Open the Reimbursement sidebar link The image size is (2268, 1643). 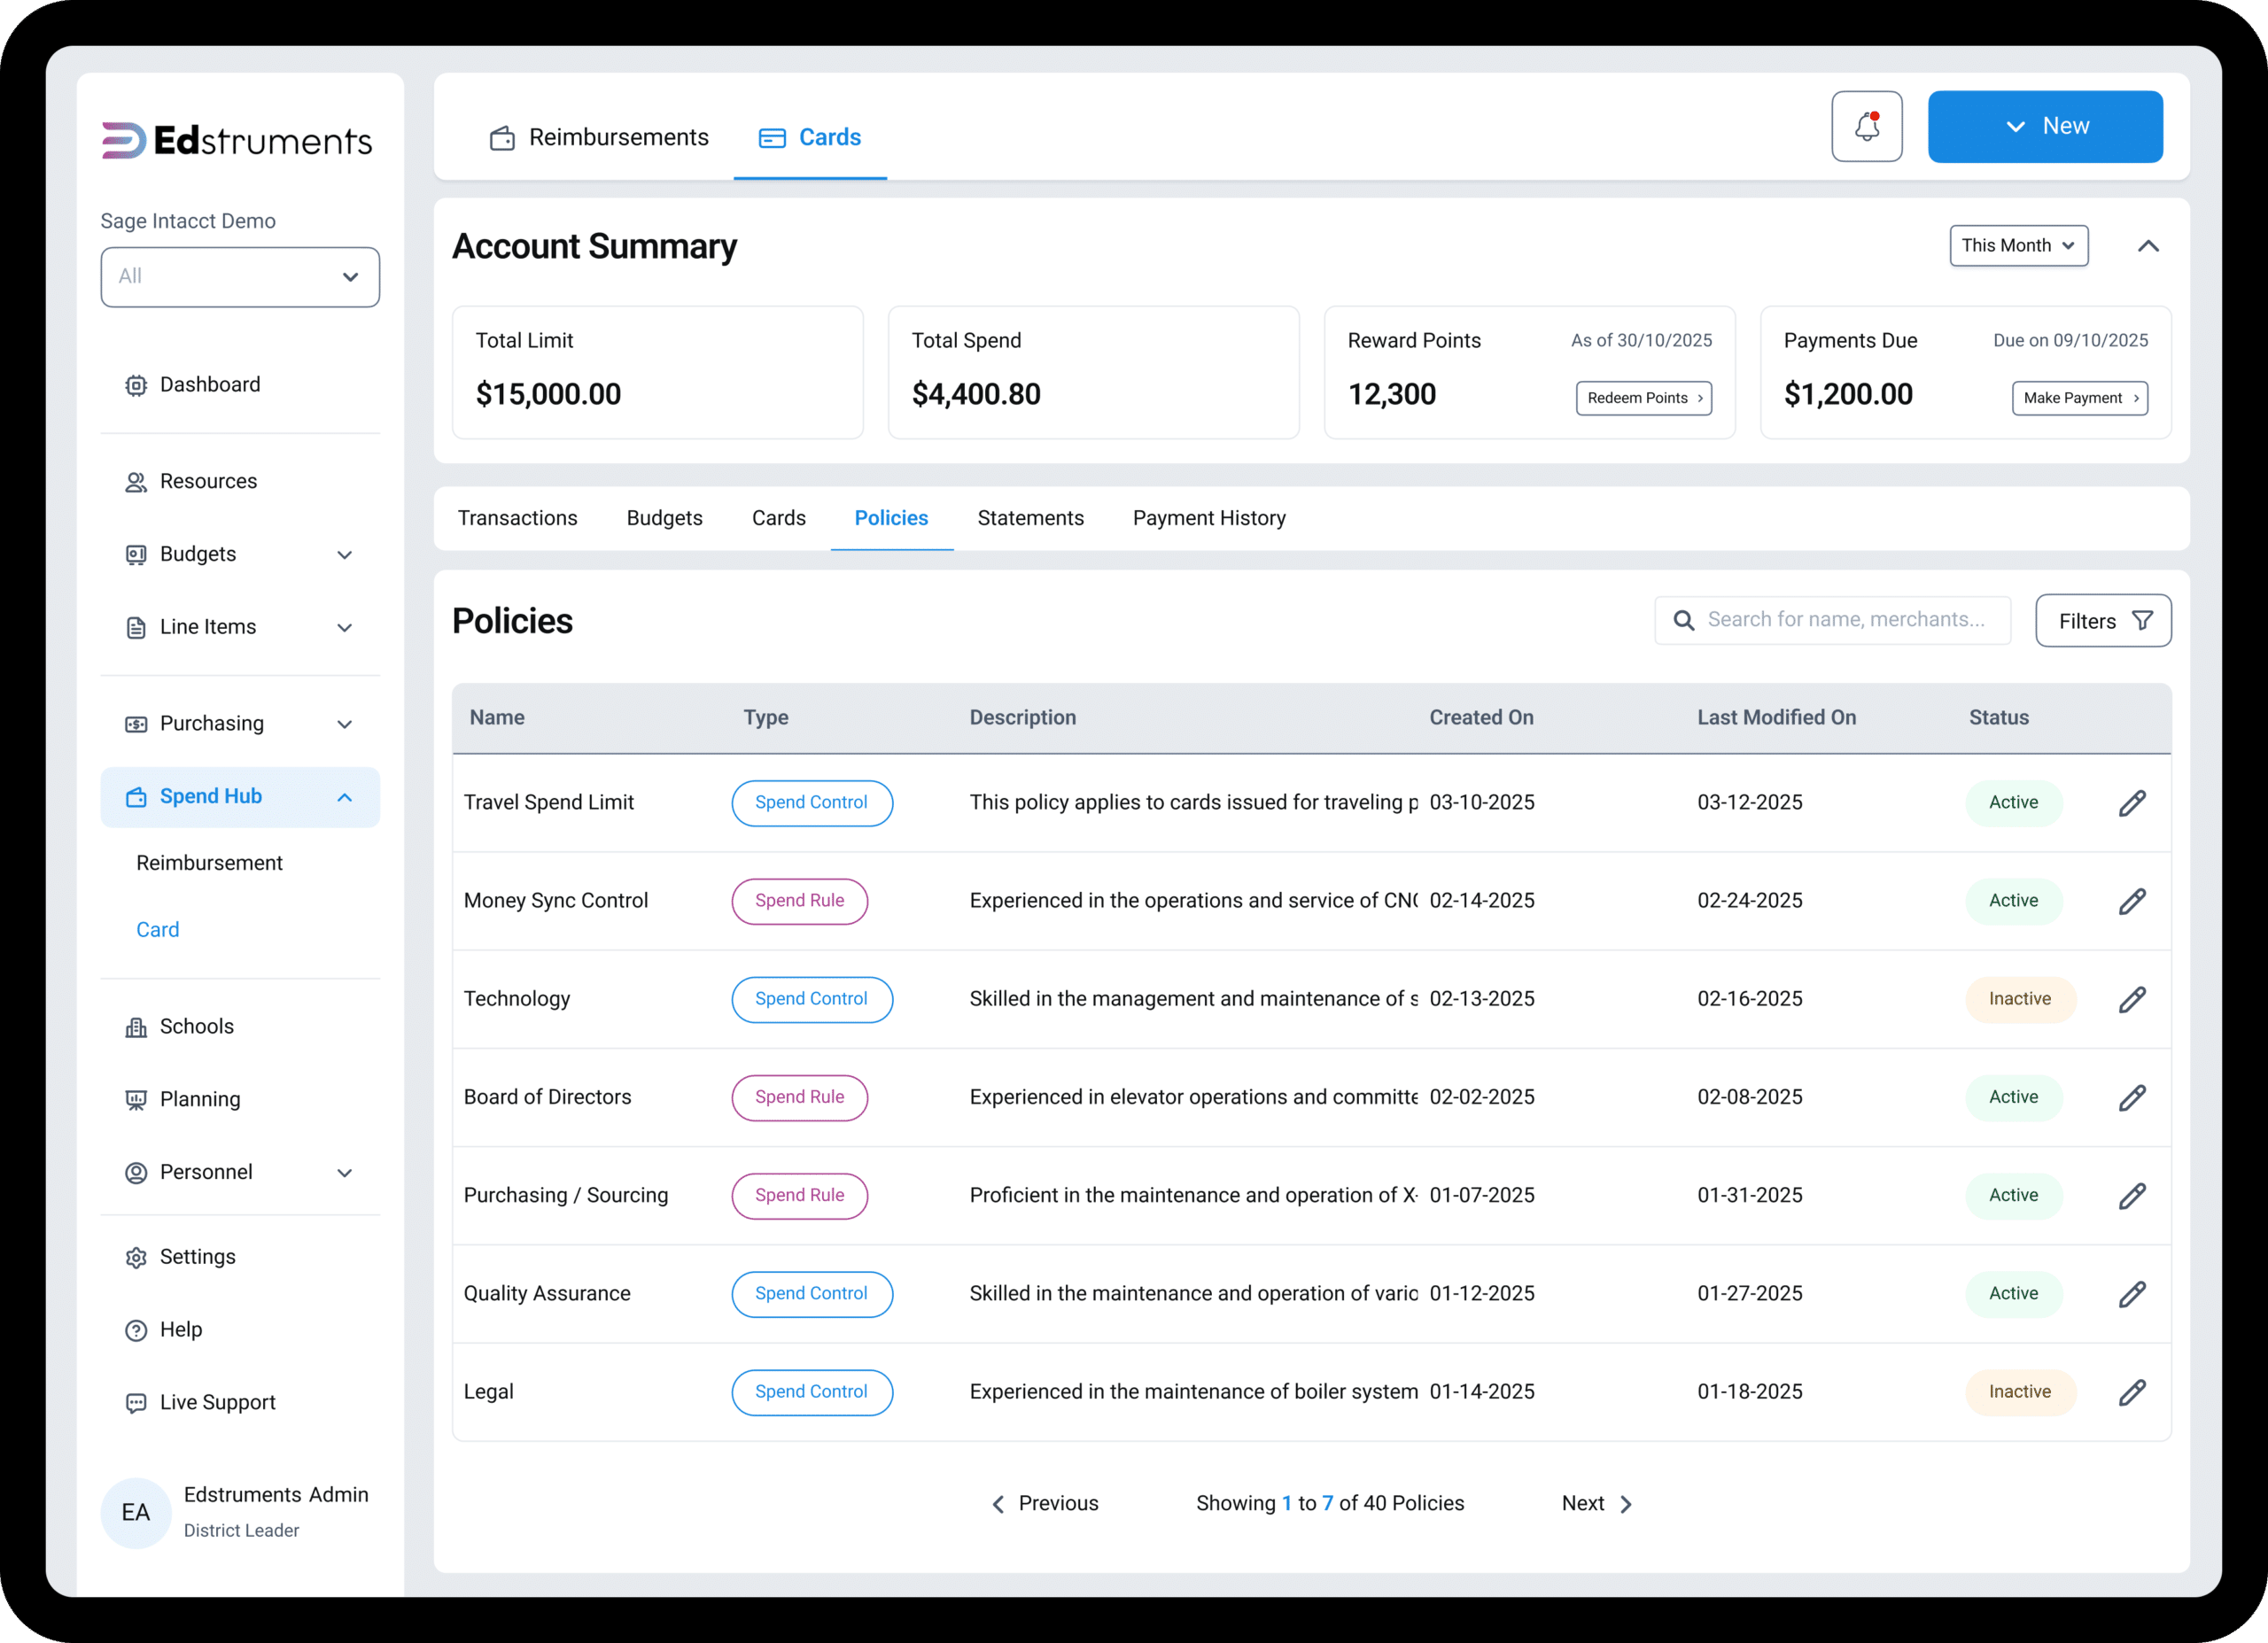[x=209, y=863]
